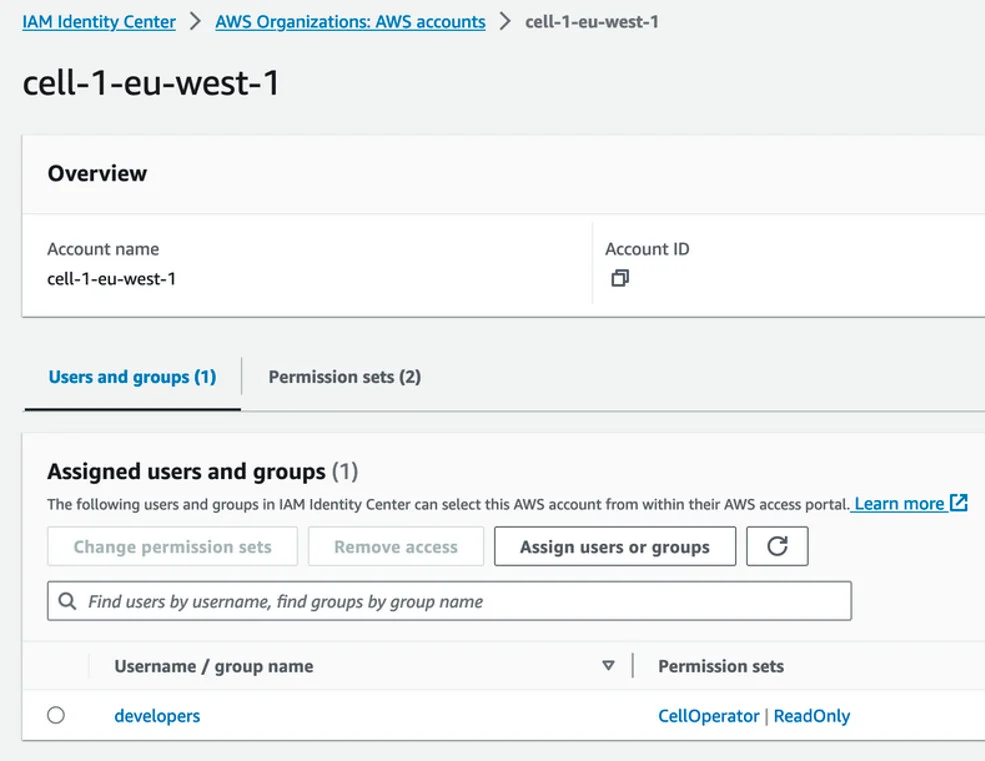Viewport: 985px width, 761px height.
Task: Click the Username / group name column header
Action: click(x=214, y=666)
